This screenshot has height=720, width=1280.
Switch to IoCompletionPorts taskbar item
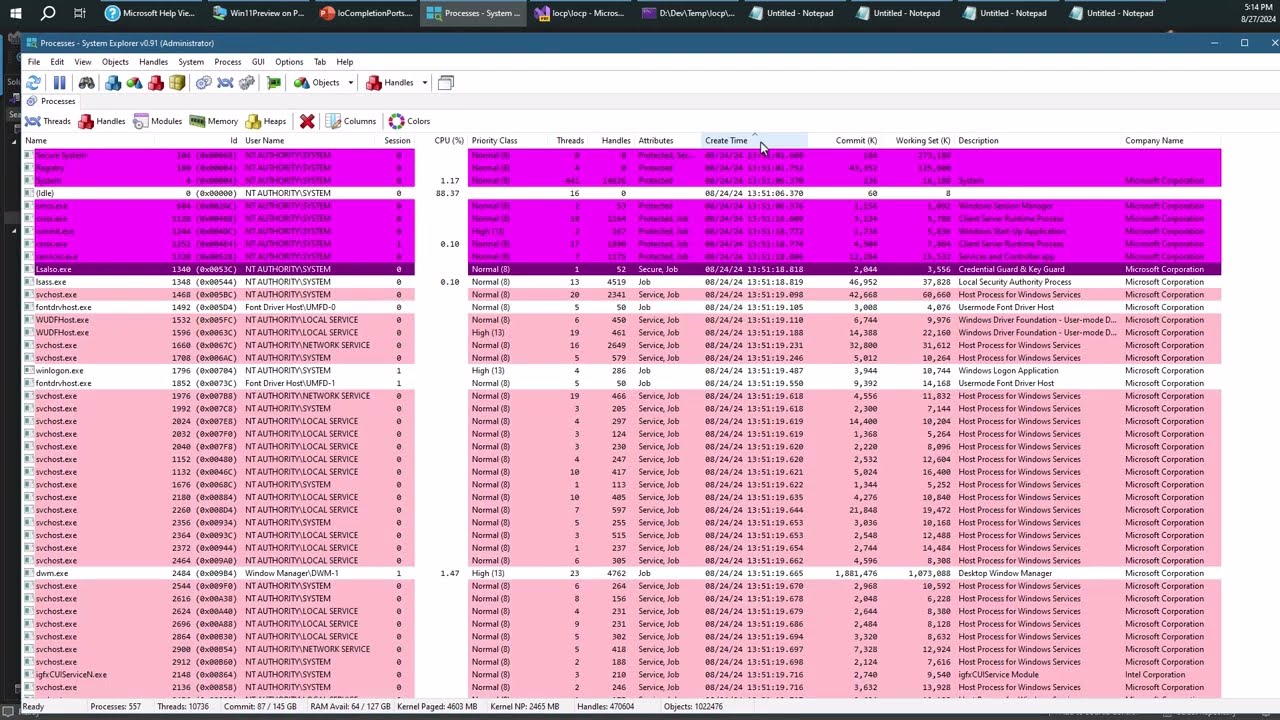click(364, 13)
